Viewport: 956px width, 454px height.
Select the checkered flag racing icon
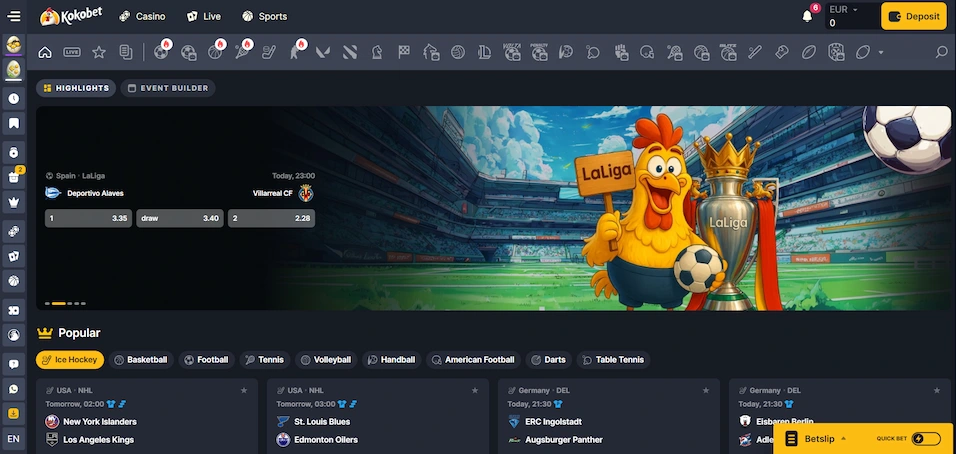click(x=404, y=52)
